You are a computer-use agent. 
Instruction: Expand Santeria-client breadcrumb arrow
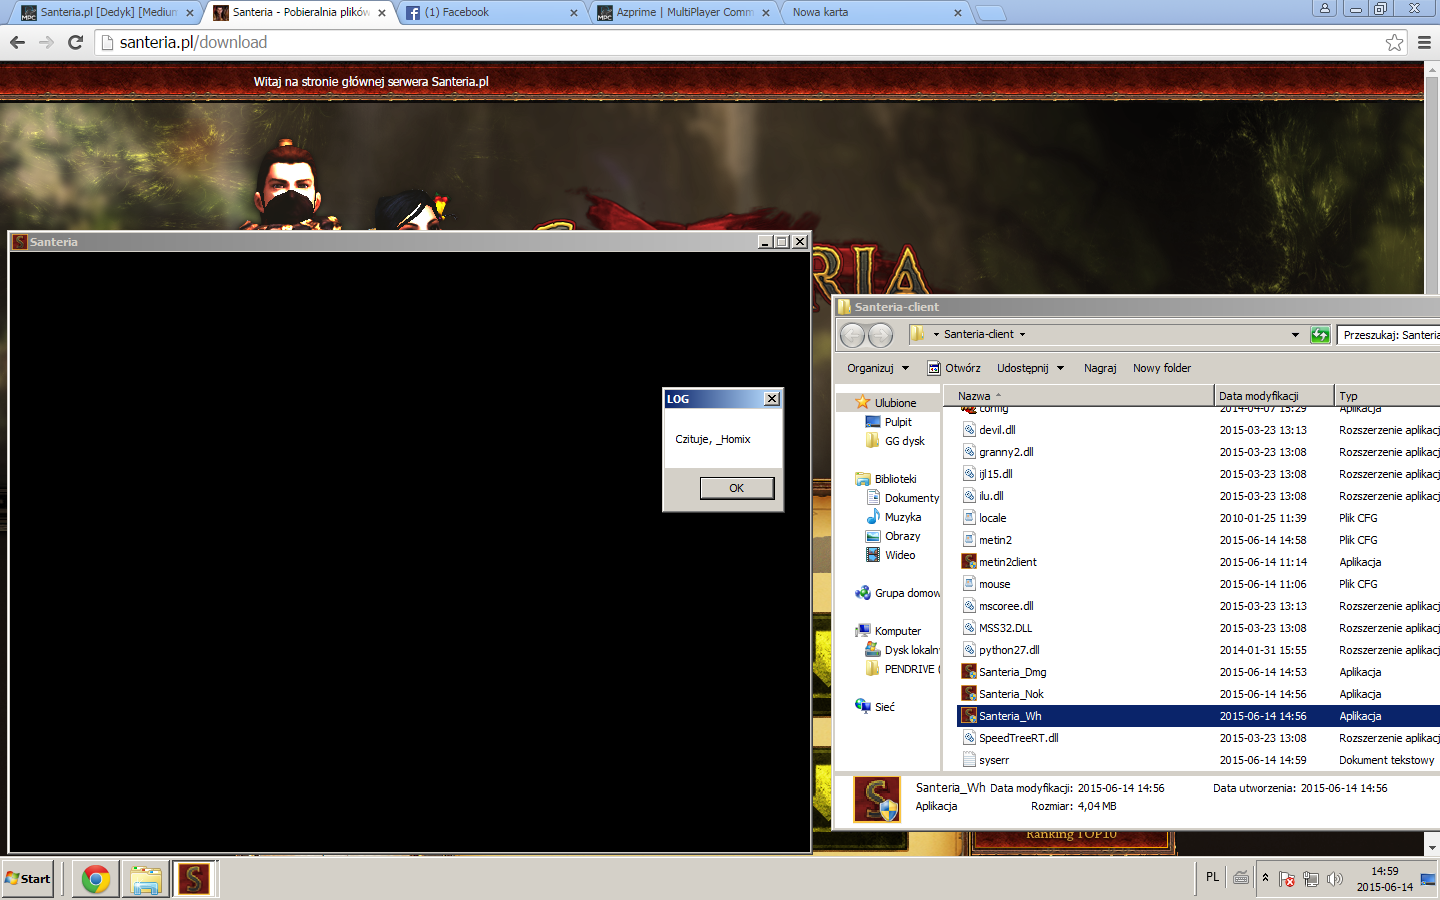(1022, 335)
